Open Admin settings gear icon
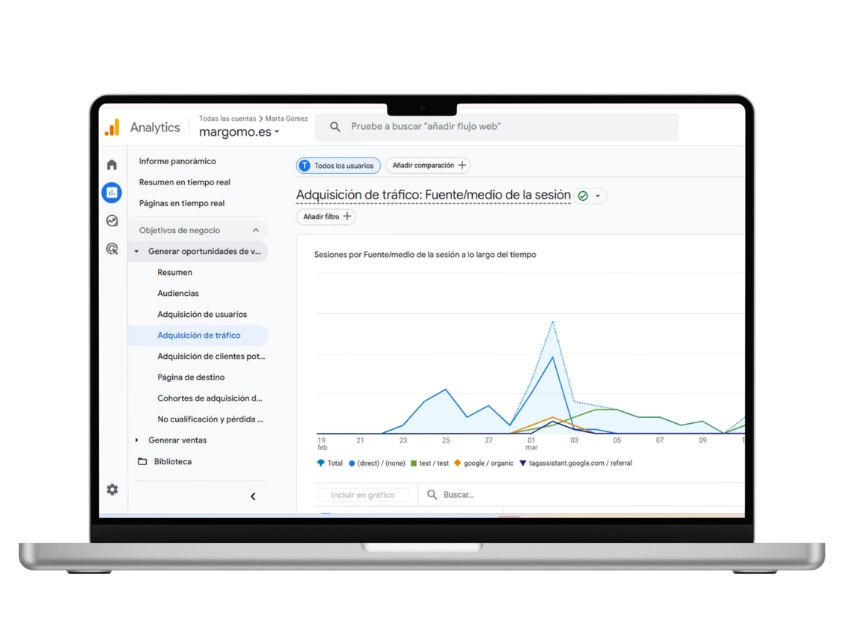The width and height of the screenshot is (844, 638). [112, 489]
